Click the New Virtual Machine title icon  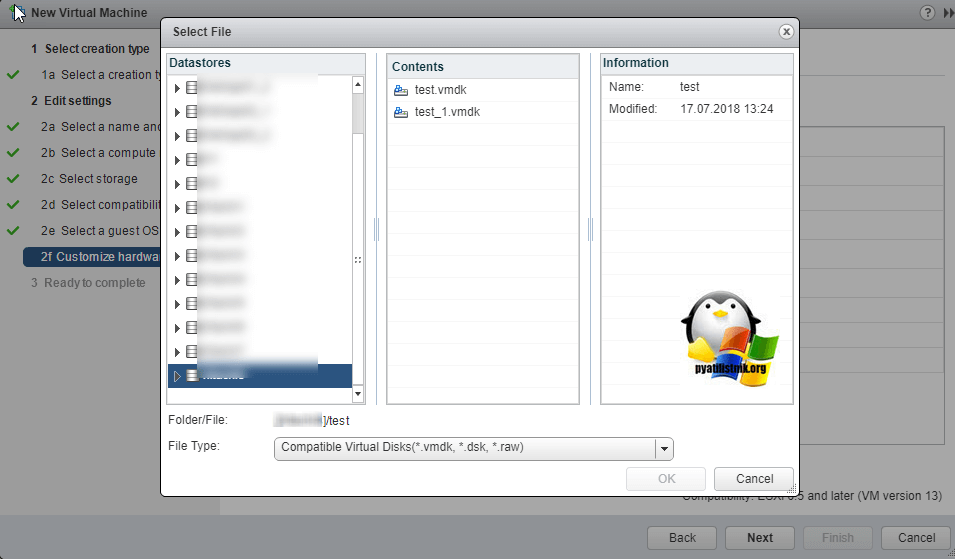pyautogui.click(x=18, y=13)
